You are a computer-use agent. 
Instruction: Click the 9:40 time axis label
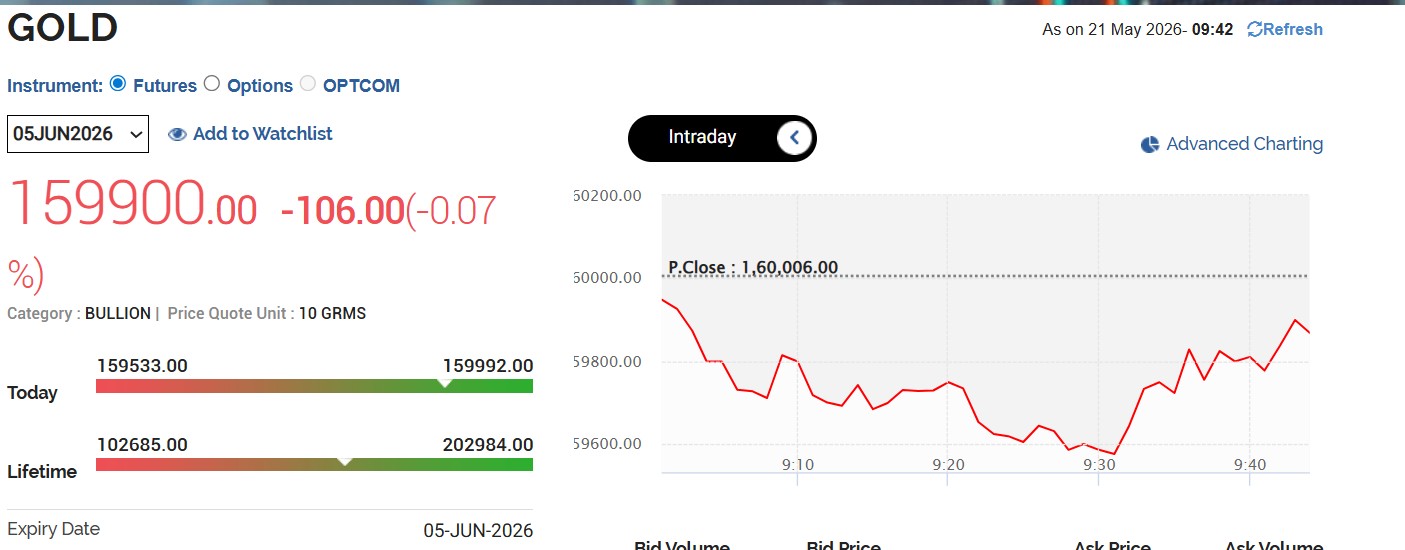[1250, 464]
